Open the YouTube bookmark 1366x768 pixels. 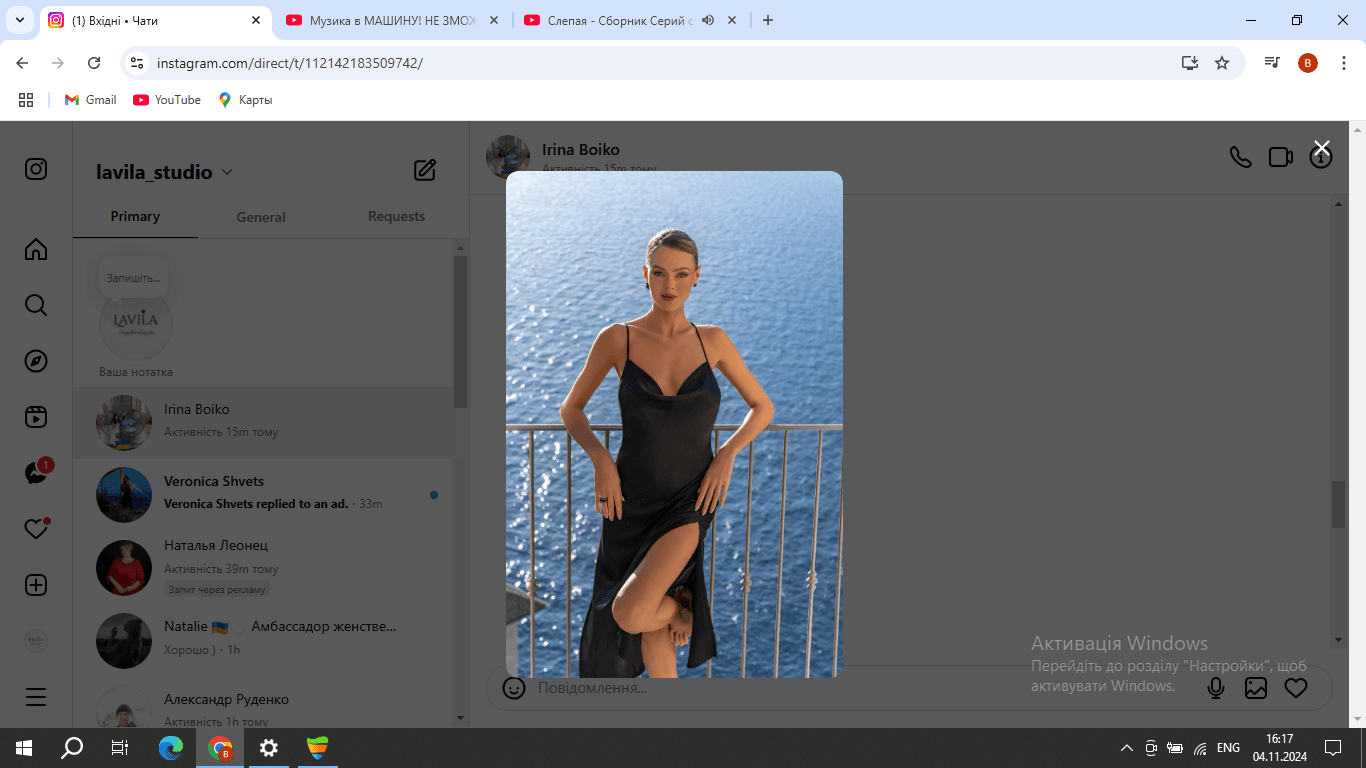(167, 100)
